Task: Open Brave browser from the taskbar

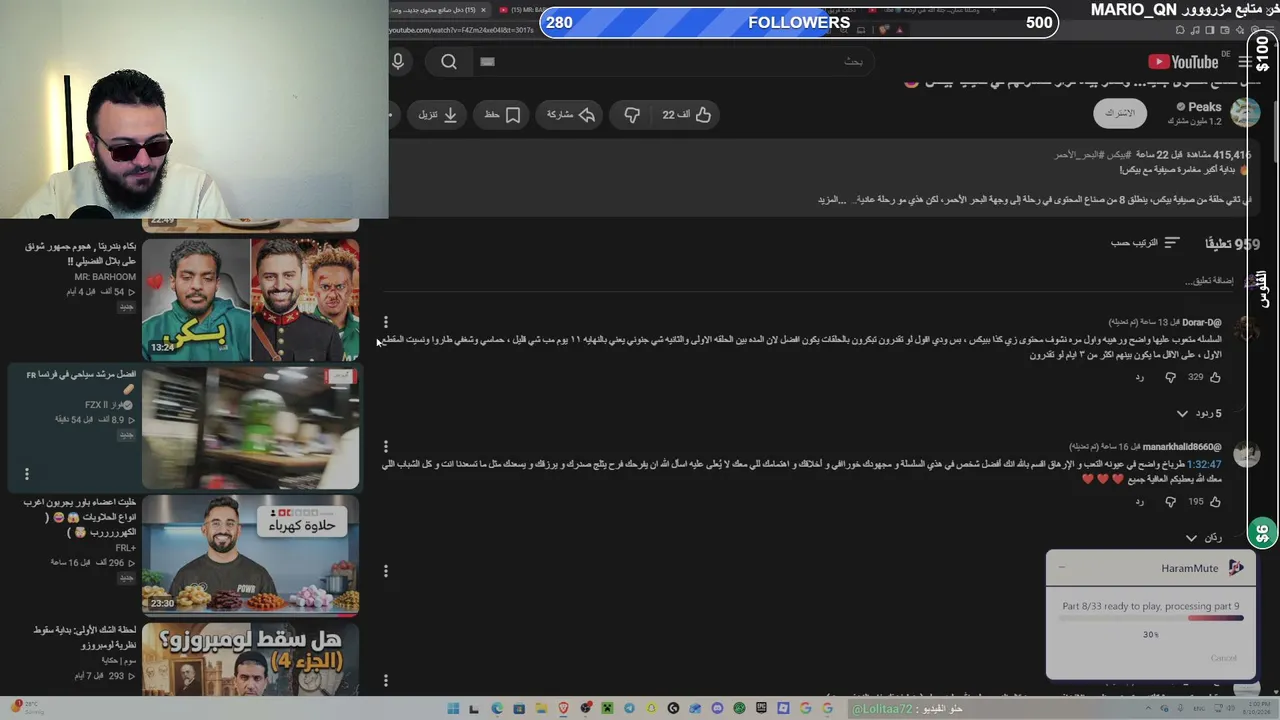Action: point(563,709)
